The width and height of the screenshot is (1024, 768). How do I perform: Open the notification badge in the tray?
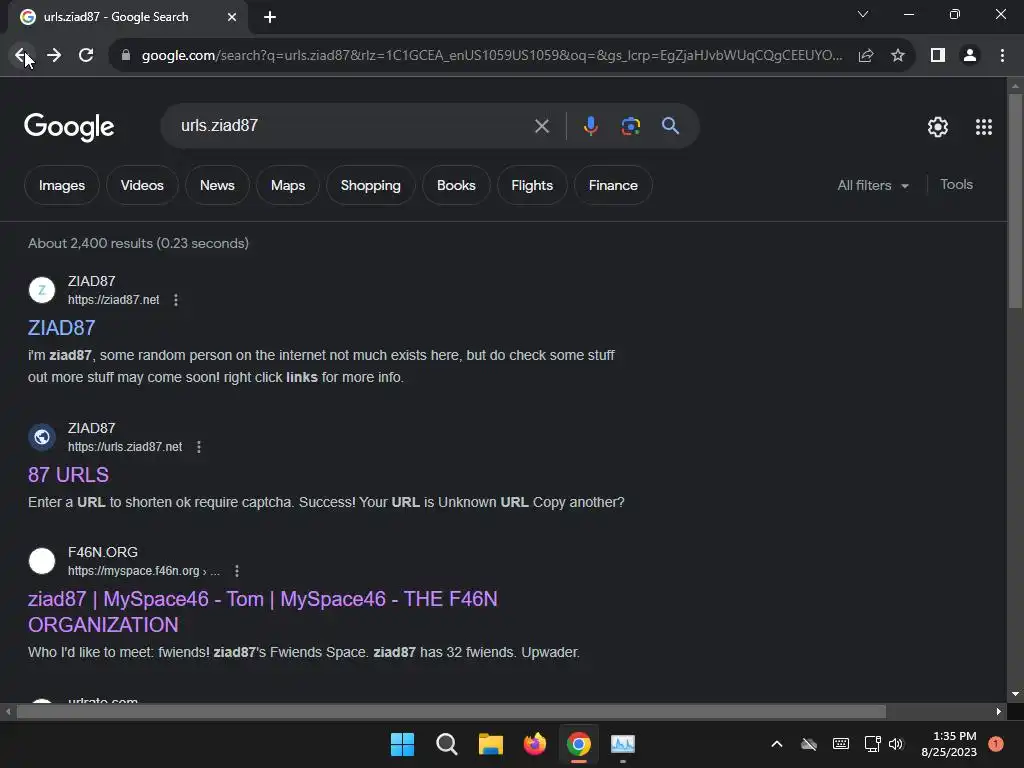(x=996, y=744)
